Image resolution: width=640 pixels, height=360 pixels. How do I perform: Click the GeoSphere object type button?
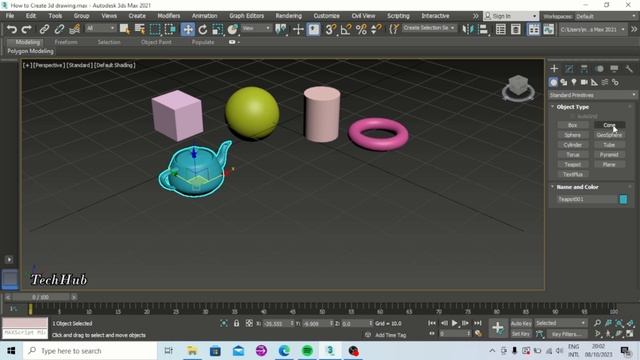click(x=609, y=135)
